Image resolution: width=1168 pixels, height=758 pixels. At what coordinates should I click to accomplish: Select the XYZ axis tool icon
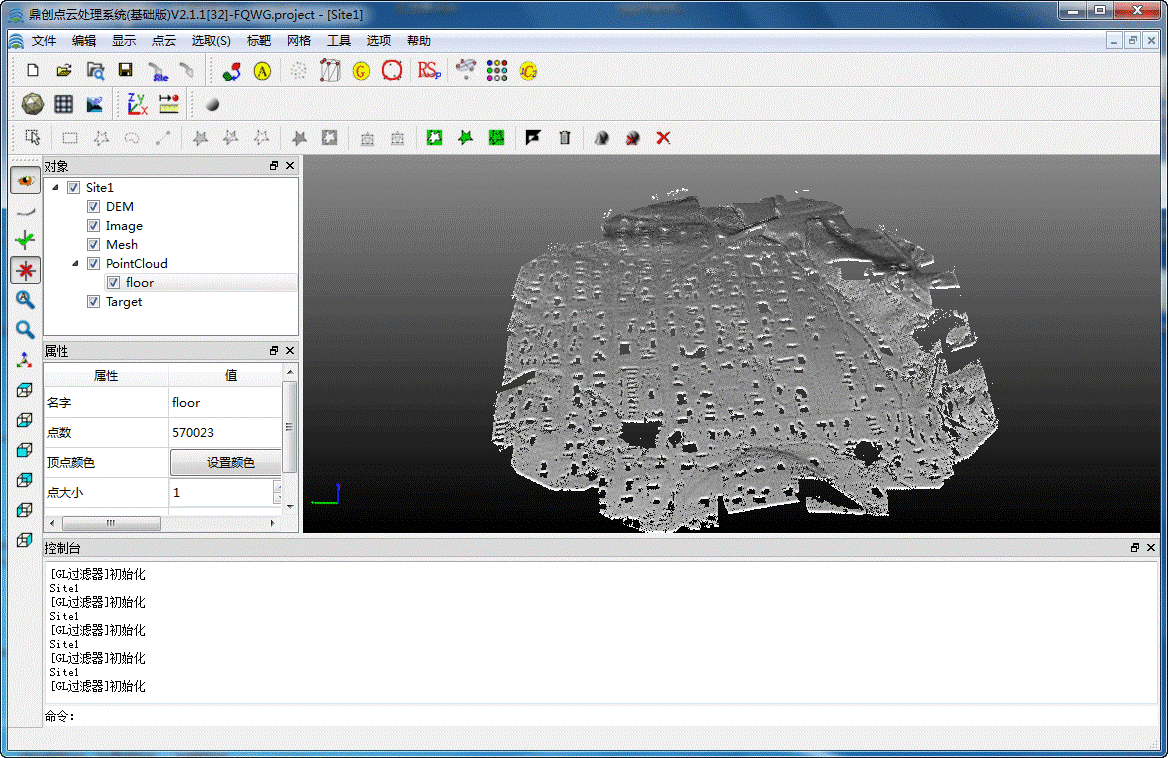pyautogui.click(x=137, y=104)
